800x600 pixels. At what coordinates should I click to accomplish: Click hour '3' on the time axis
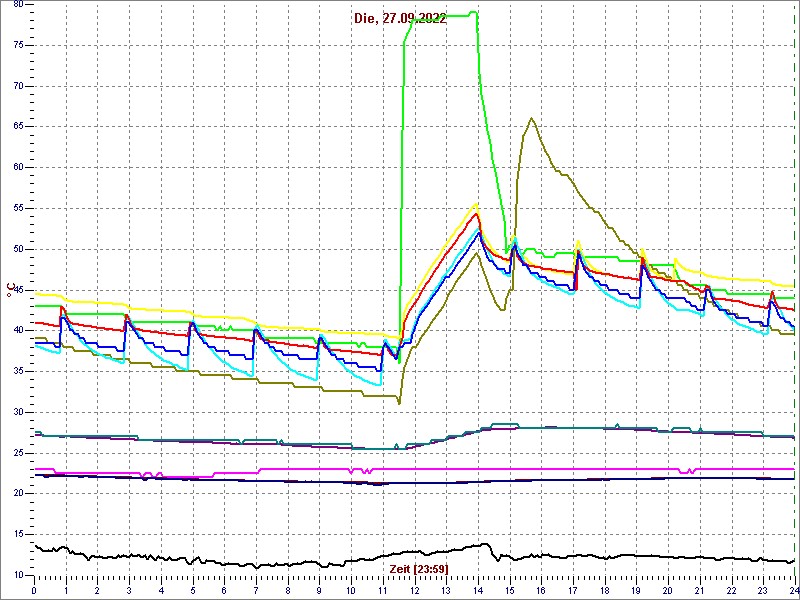[129, 591]
